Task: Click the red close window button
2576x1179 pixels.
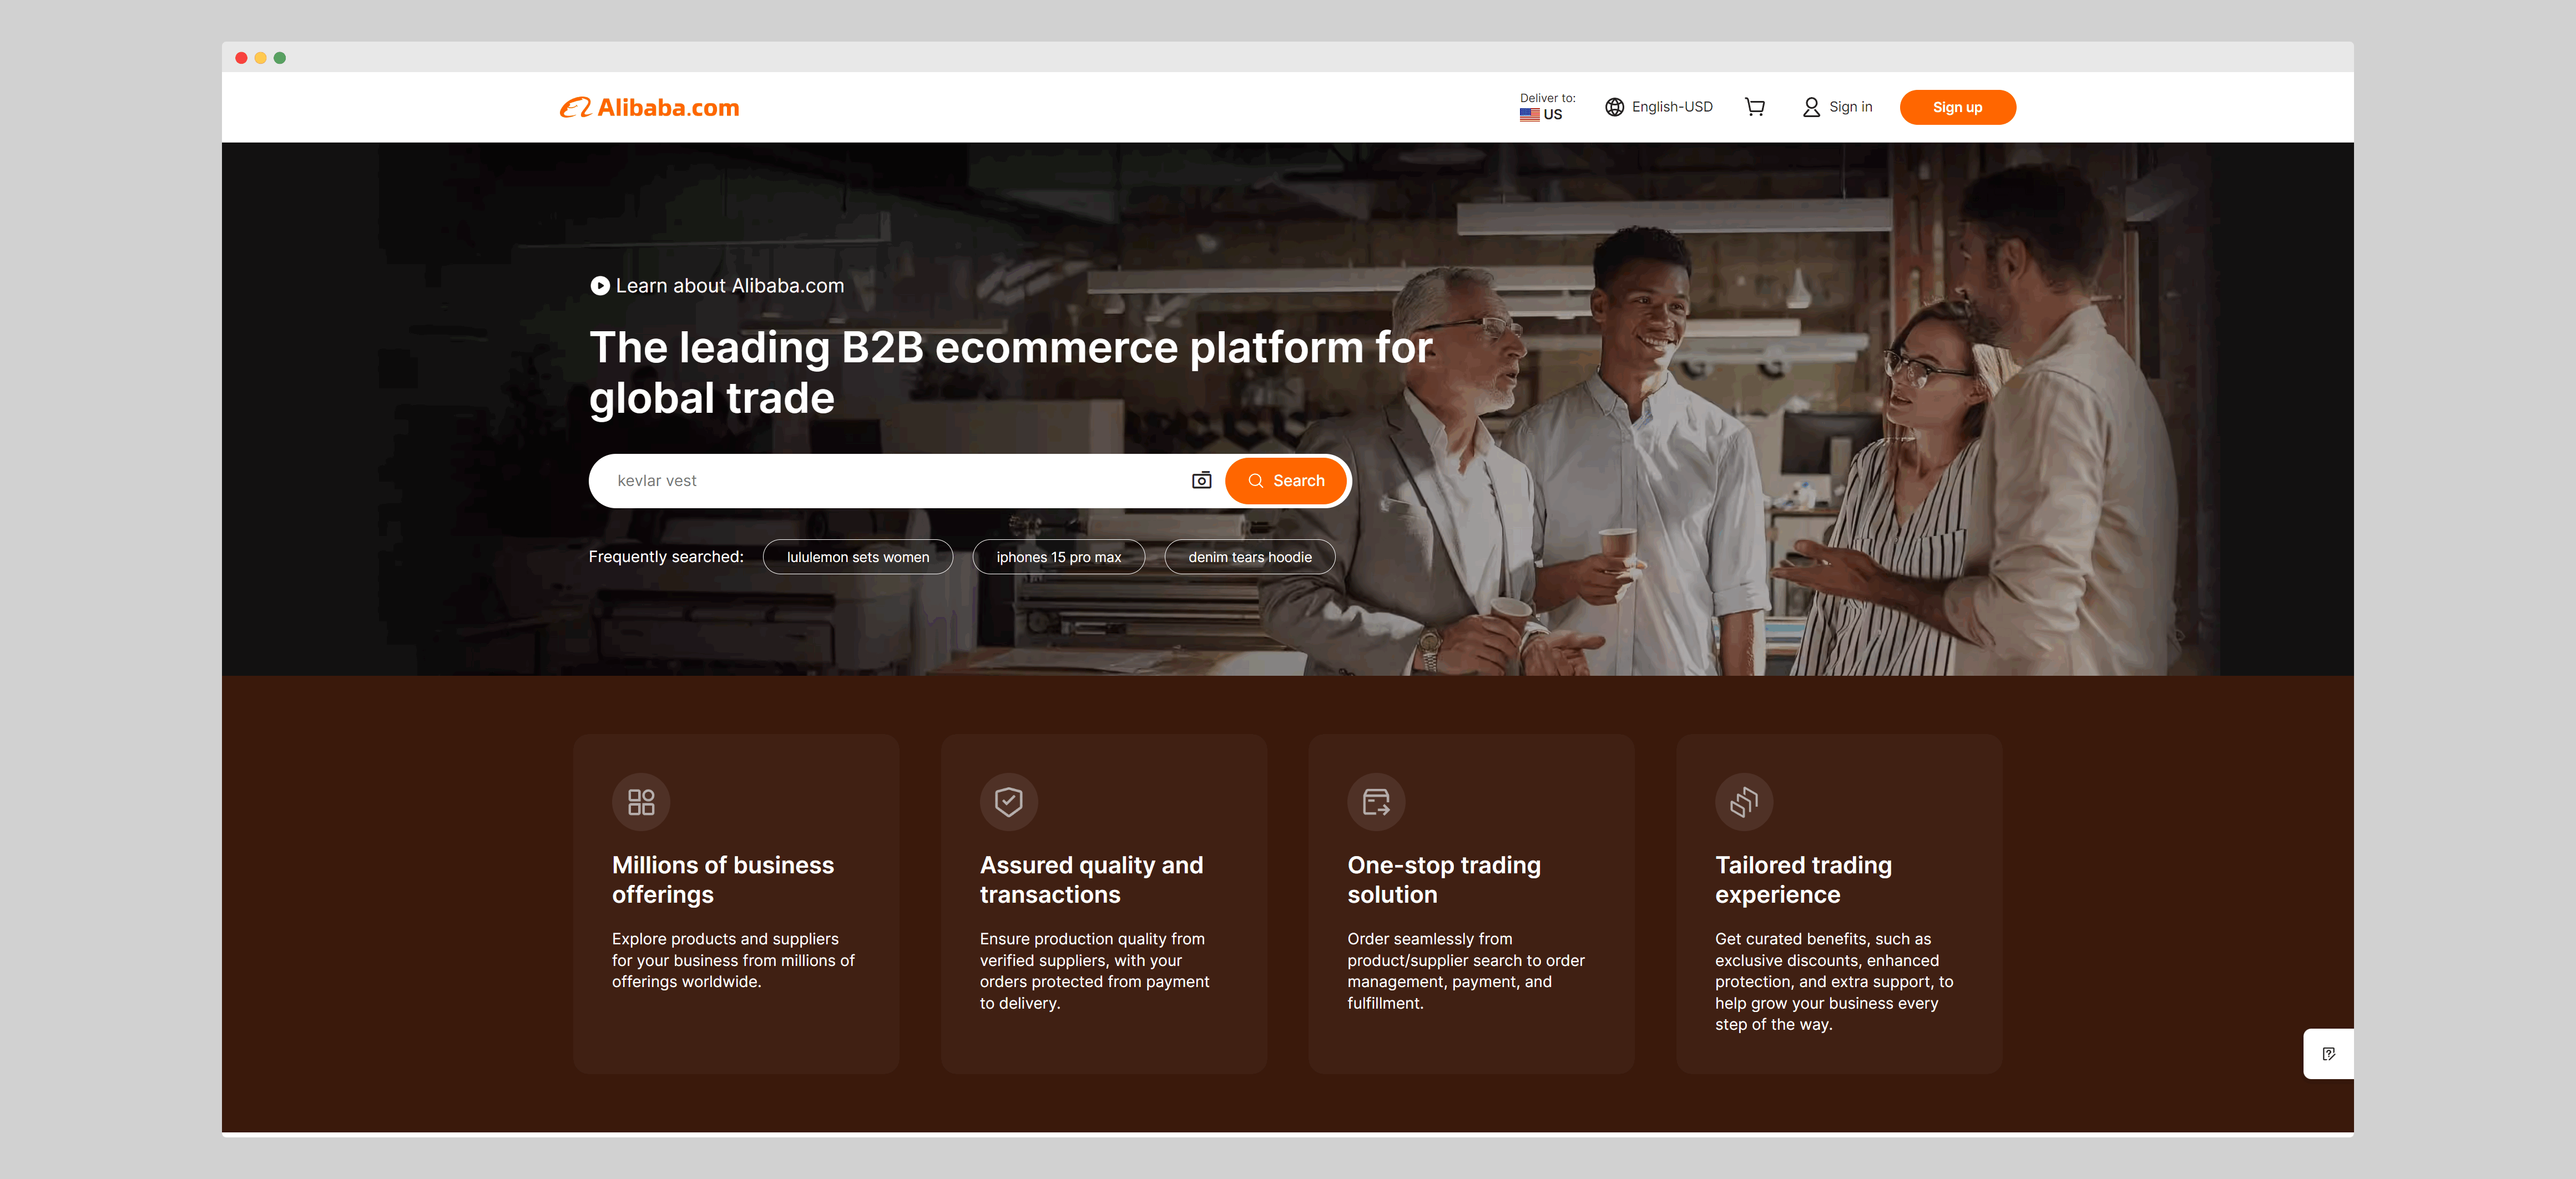Action: point(241,58)
